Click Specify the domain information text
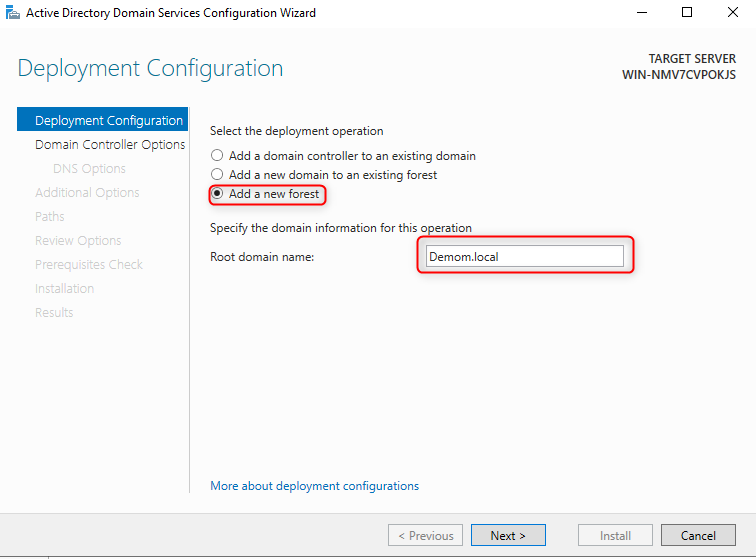This screenshot has width=756, height=559. point(341,228)
